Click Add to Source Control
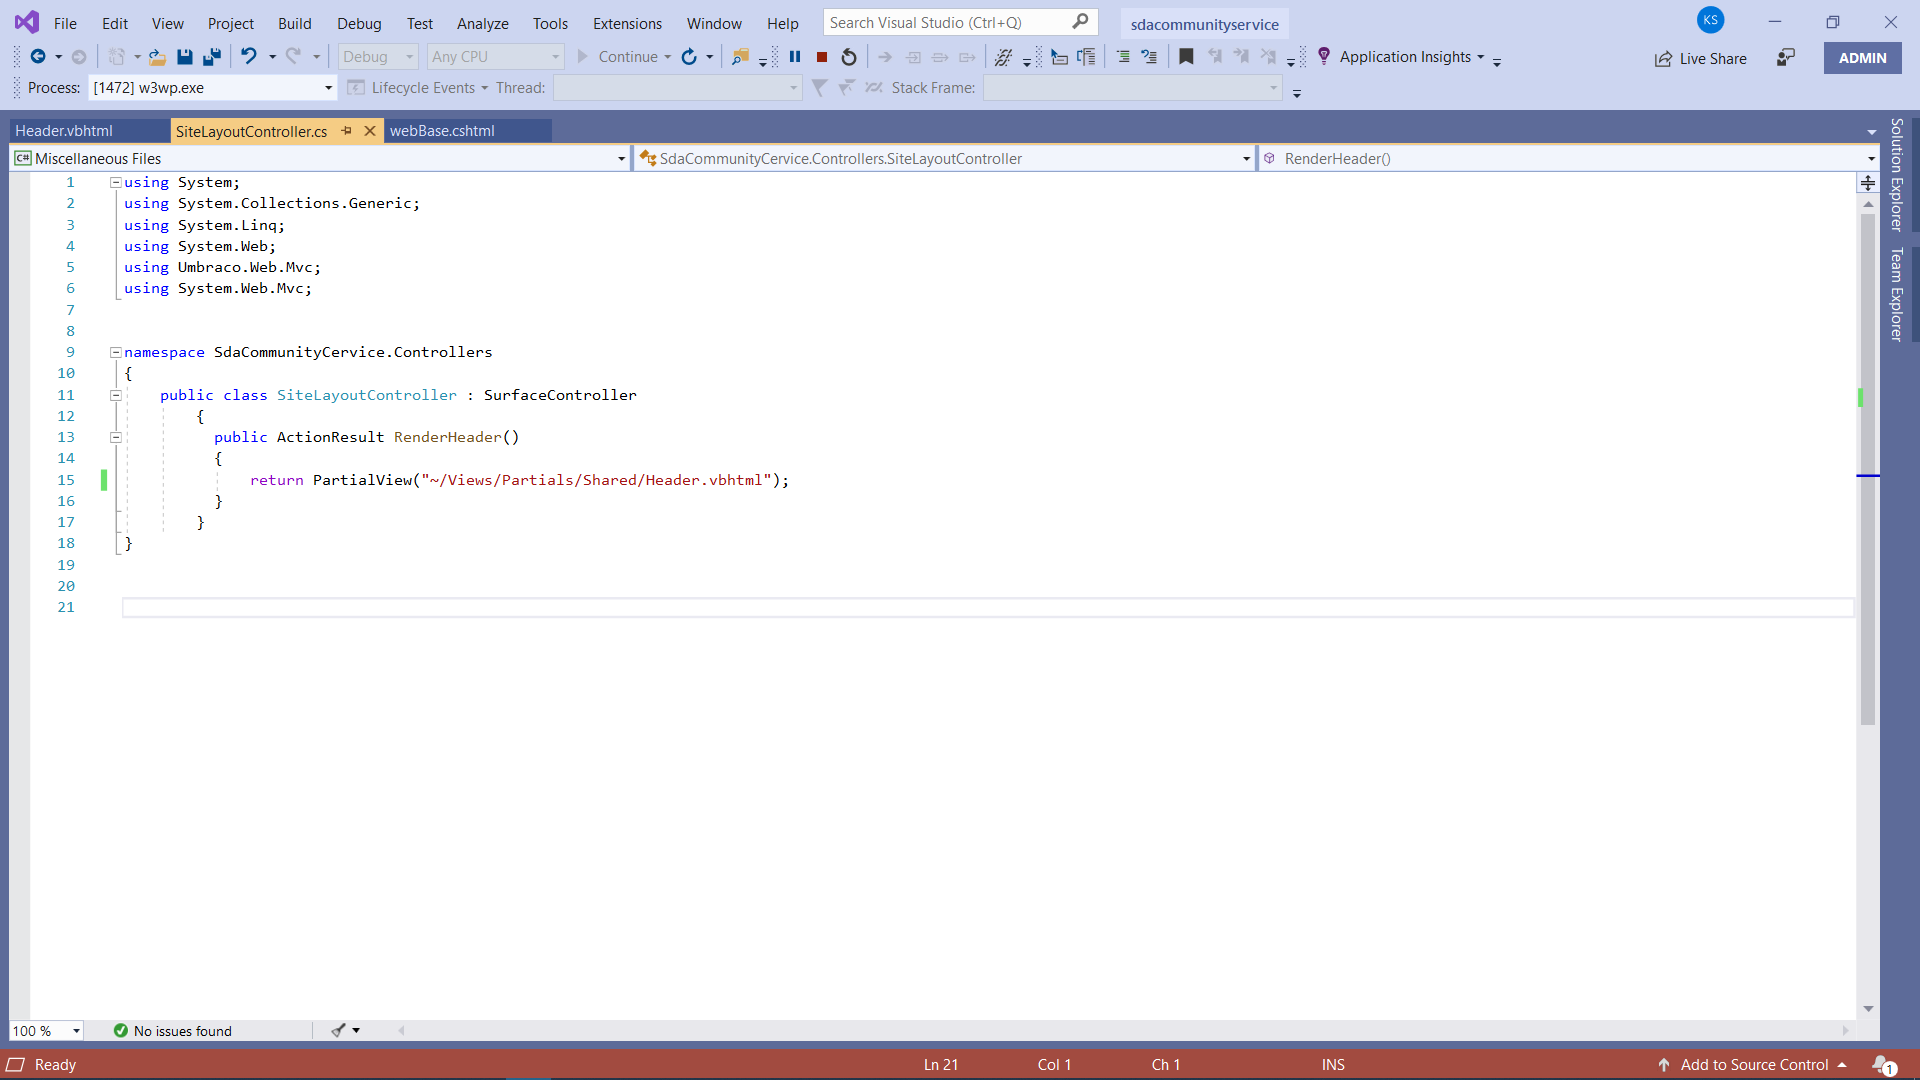This screenshot has height=1080, width=1920. click(1753, 1065)
